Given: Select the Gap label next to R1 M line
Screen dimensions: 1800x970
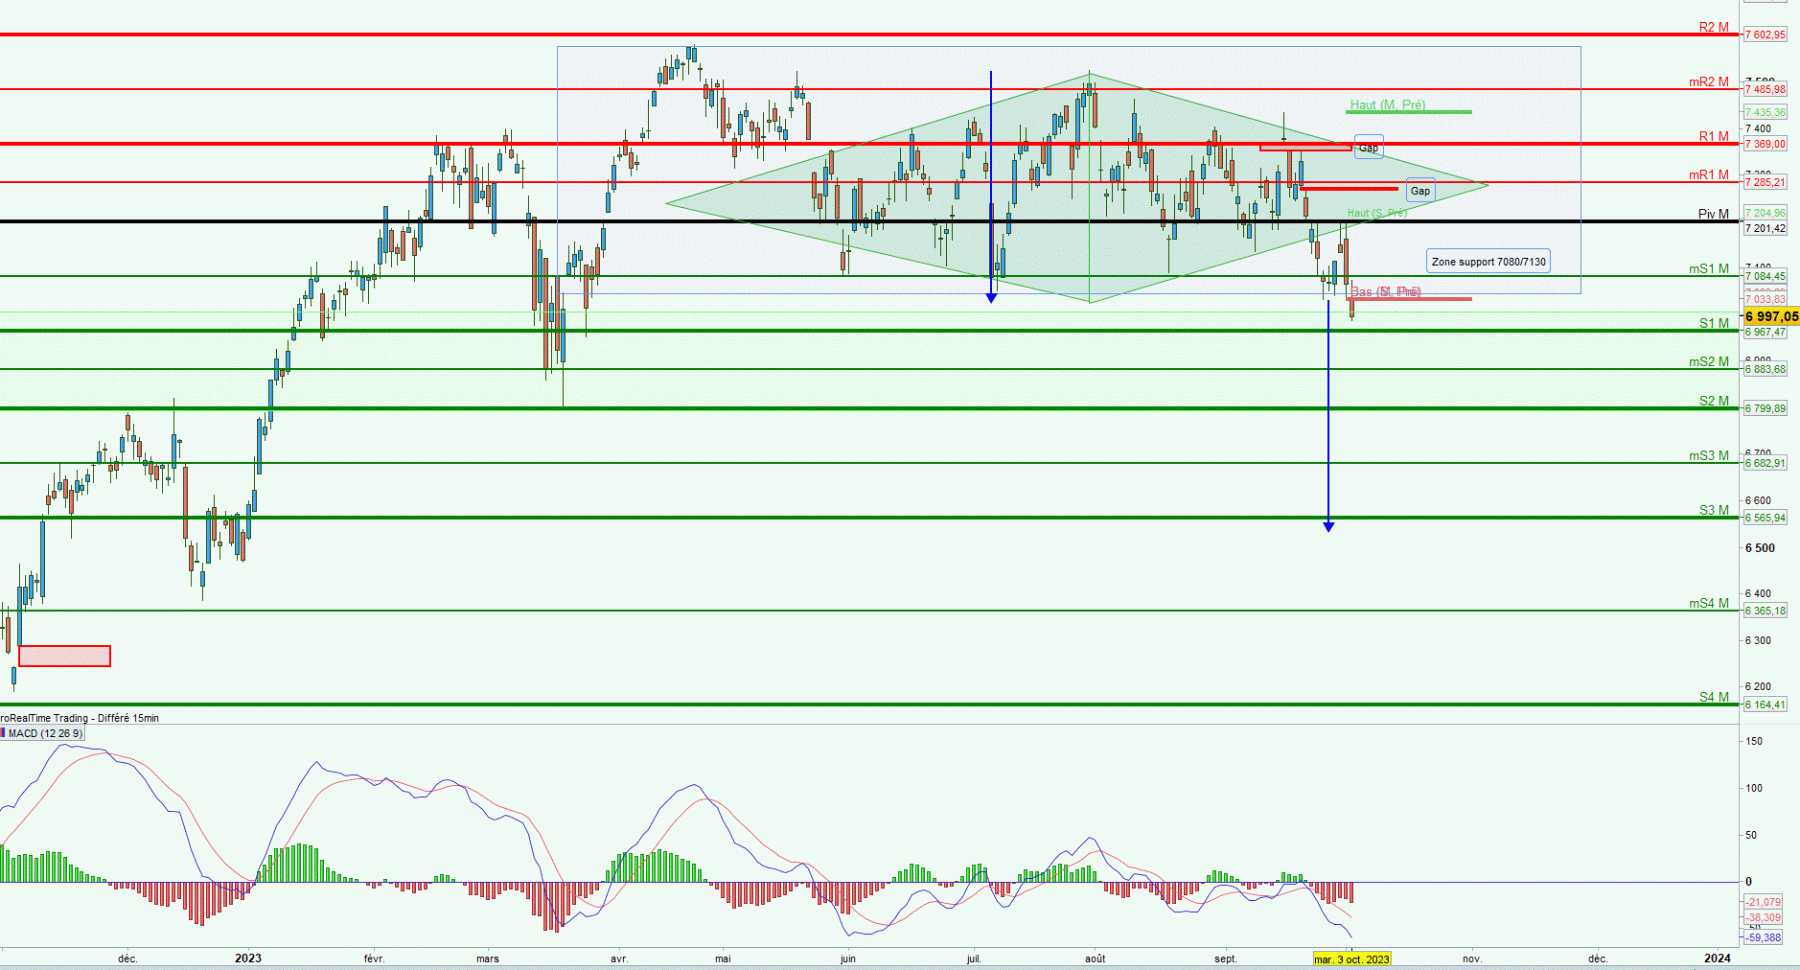Looking at the screenshot, I should click(x=1368, y=147).
